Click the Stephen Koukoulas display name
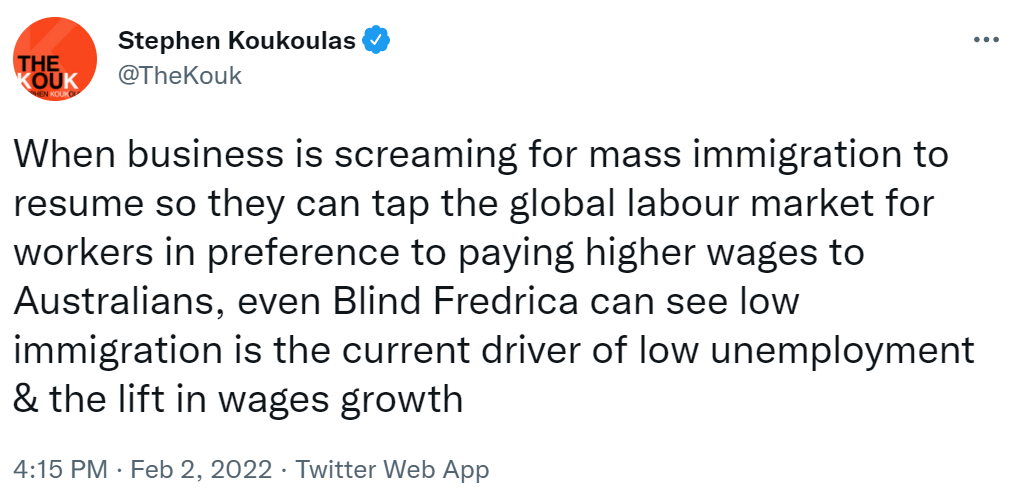This screenshot has width=1024, height=497. point(239,41)
